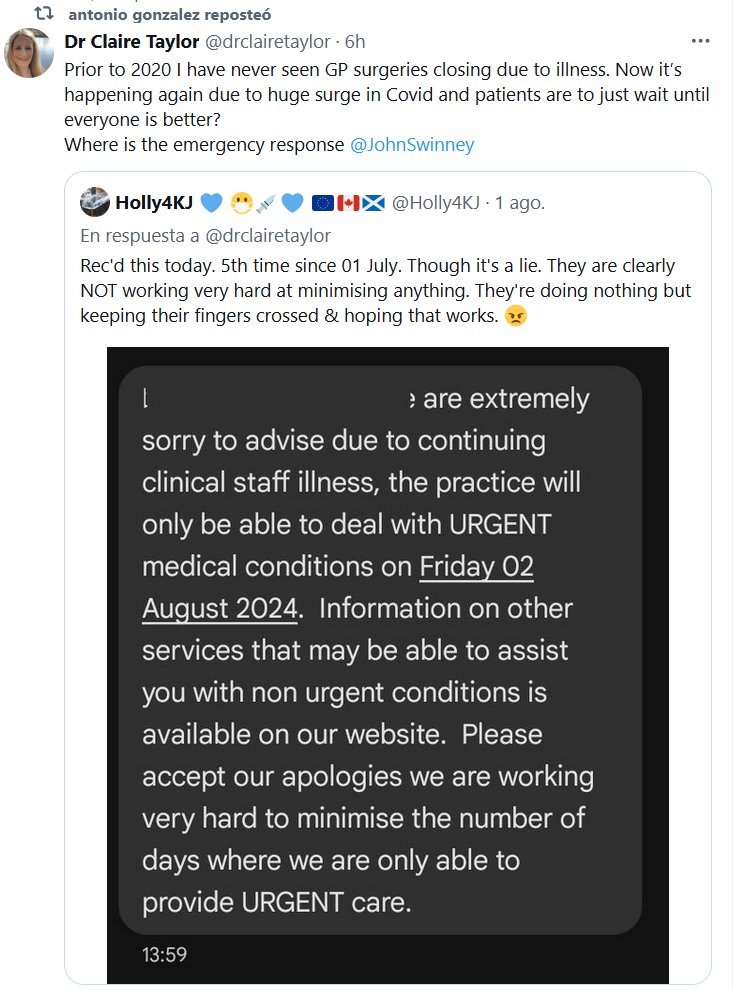The width and height of the screenshot is (740, 990).
Task: Open the tweet via the 6h timestamp
Action: pyautogui.click(x=355, y=41)
